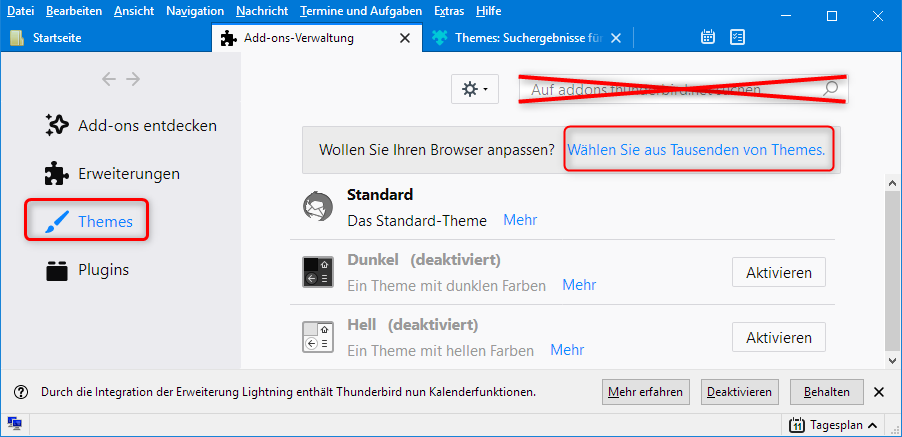
Task: Click the Startseite folder icon
Action: point(17,39)
